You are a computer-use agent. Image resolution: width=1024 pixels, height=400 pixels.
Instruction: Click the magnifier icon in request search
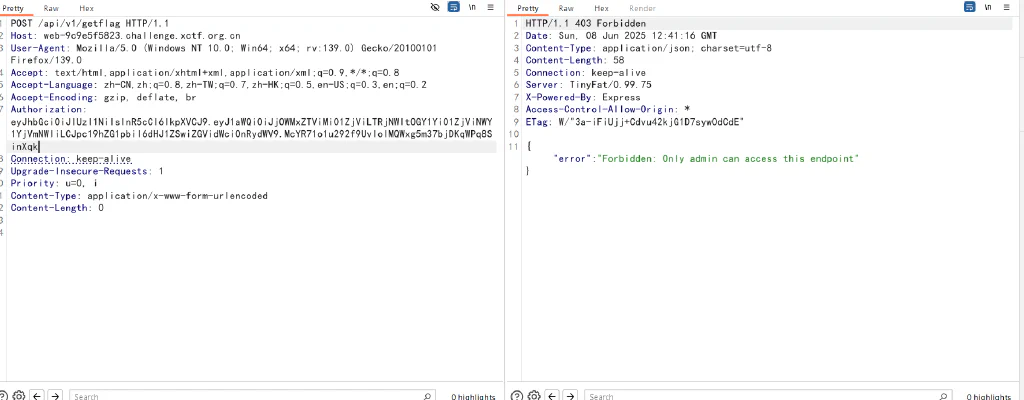[426, 395]
